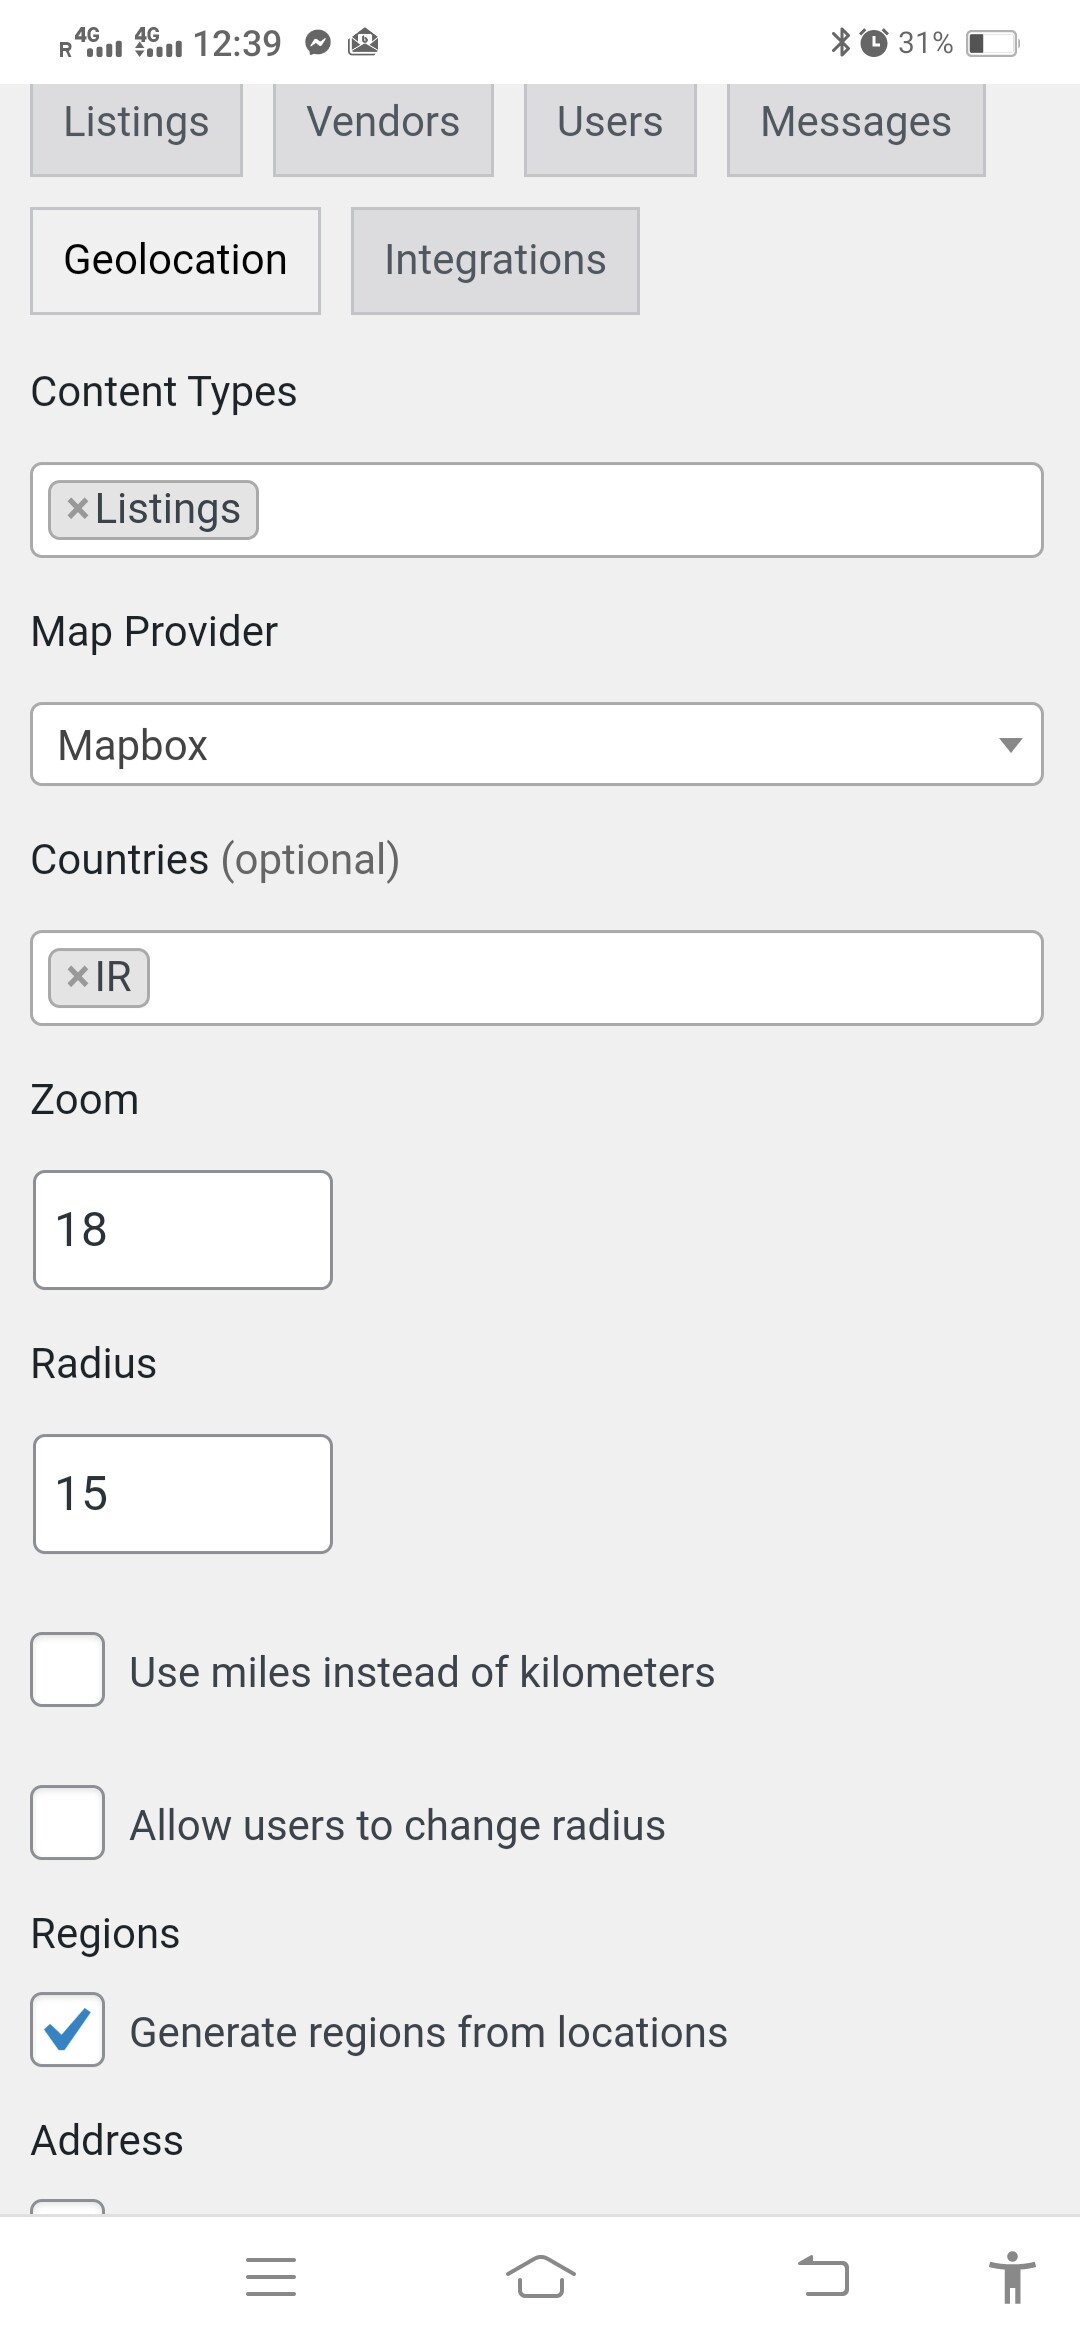Tap the Messenger notification icon in status bar
Image resolution: width=1080 pixels, height=2340 pixels.
pyautogui.click(x=318, y=43)
